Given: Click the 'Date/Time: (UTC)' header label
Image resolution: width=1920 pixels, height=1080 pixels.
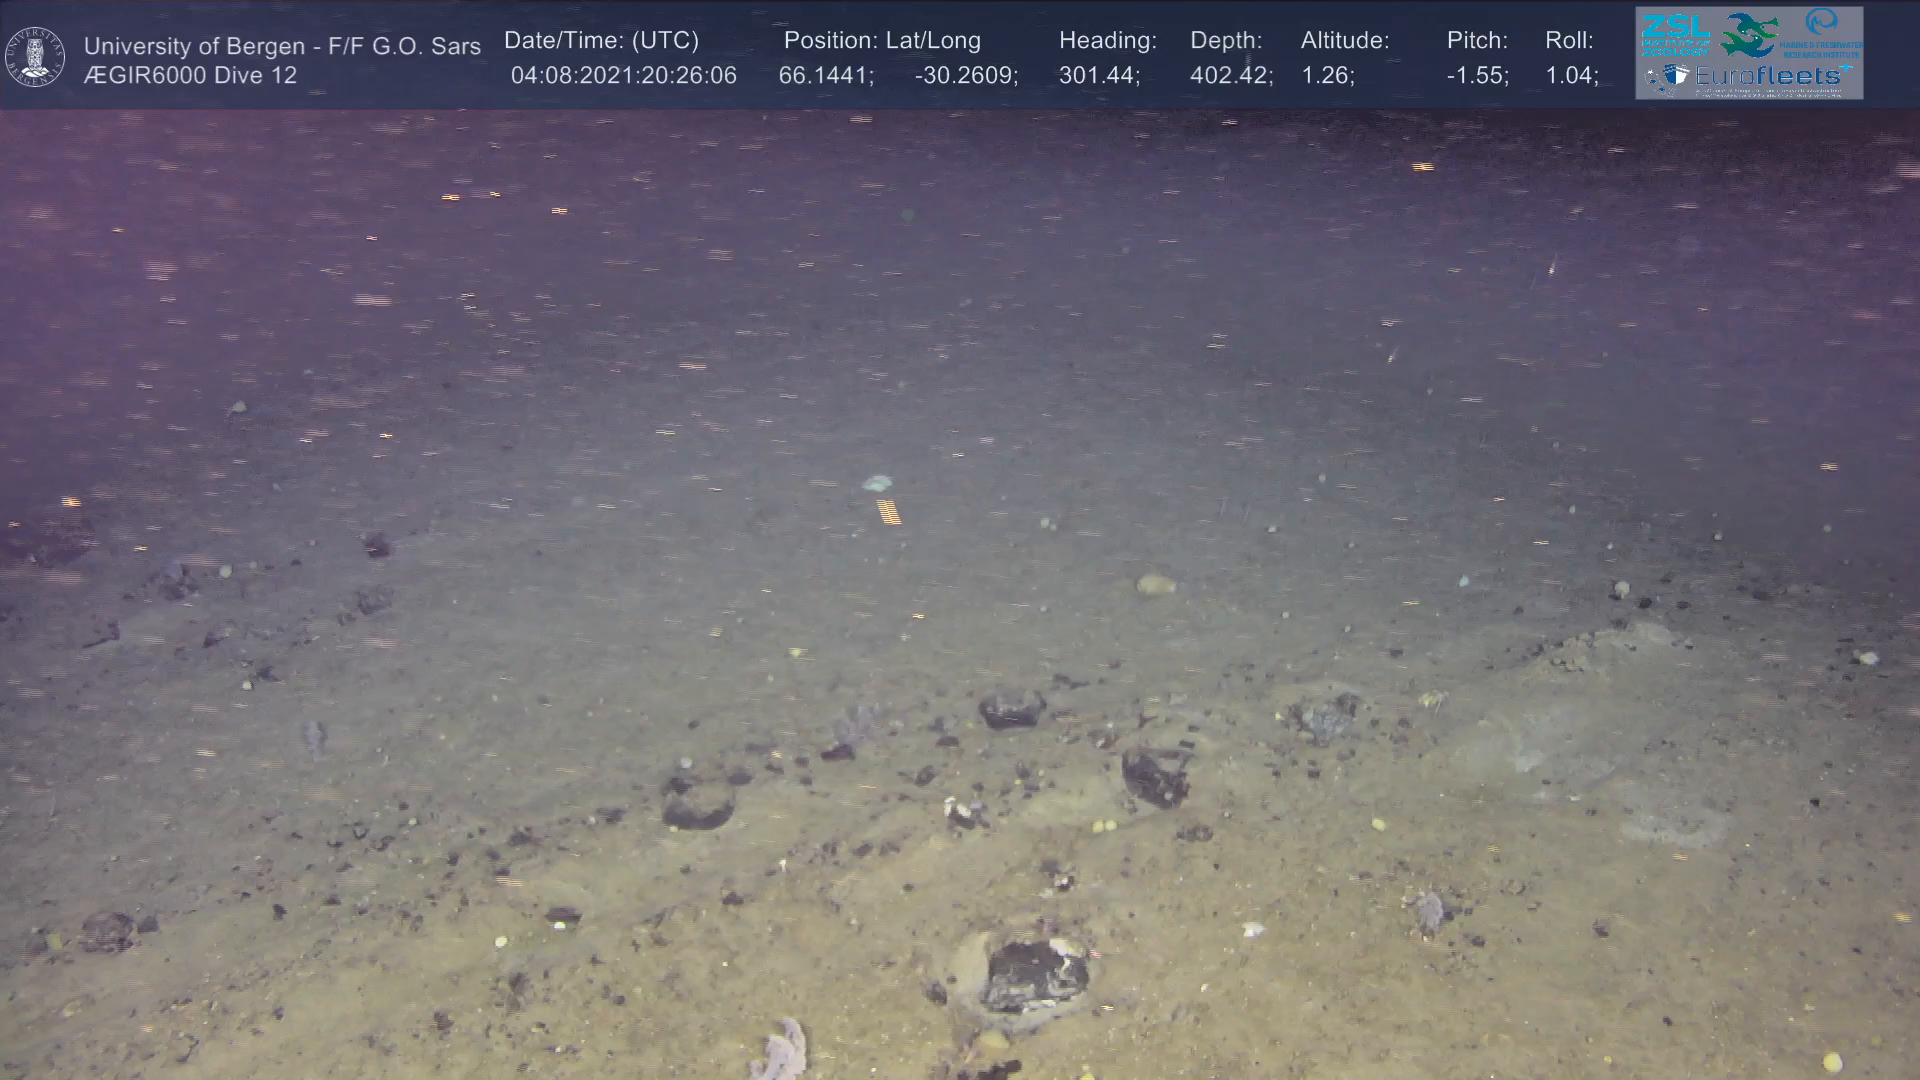Looking at the screenshot, I should (601, 40).
